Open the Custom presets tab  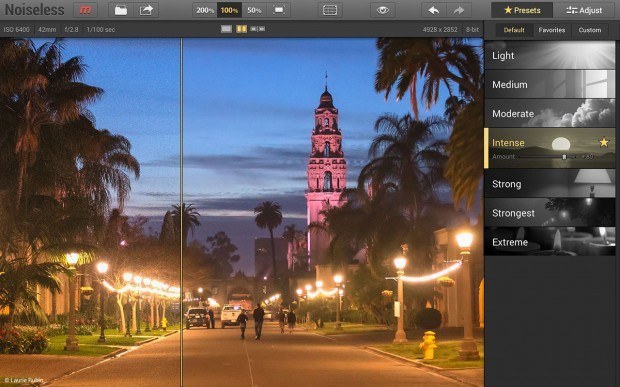(x=590, y=30)
